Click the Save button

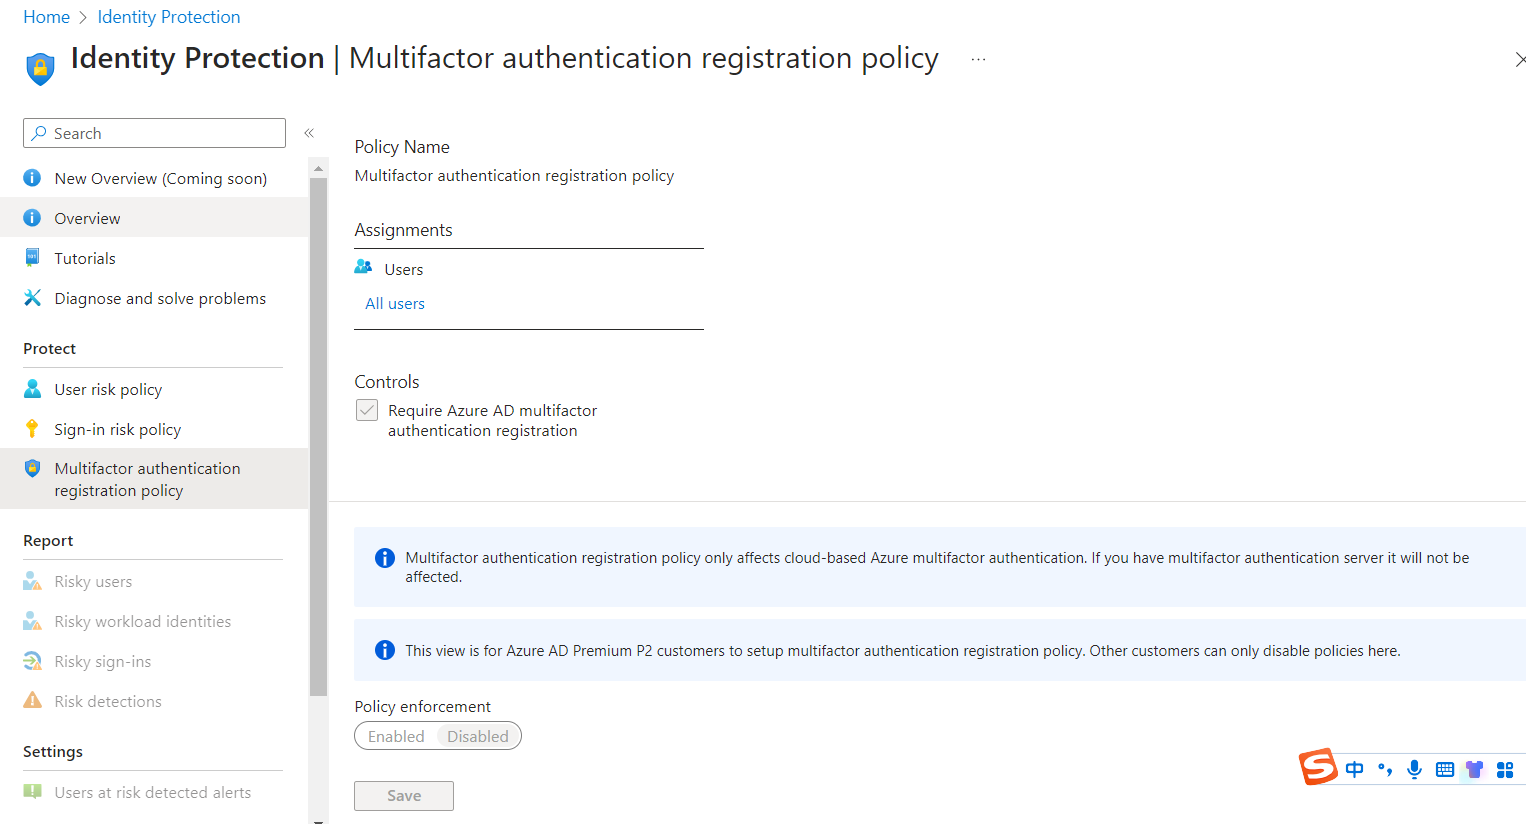coord(404,796)
